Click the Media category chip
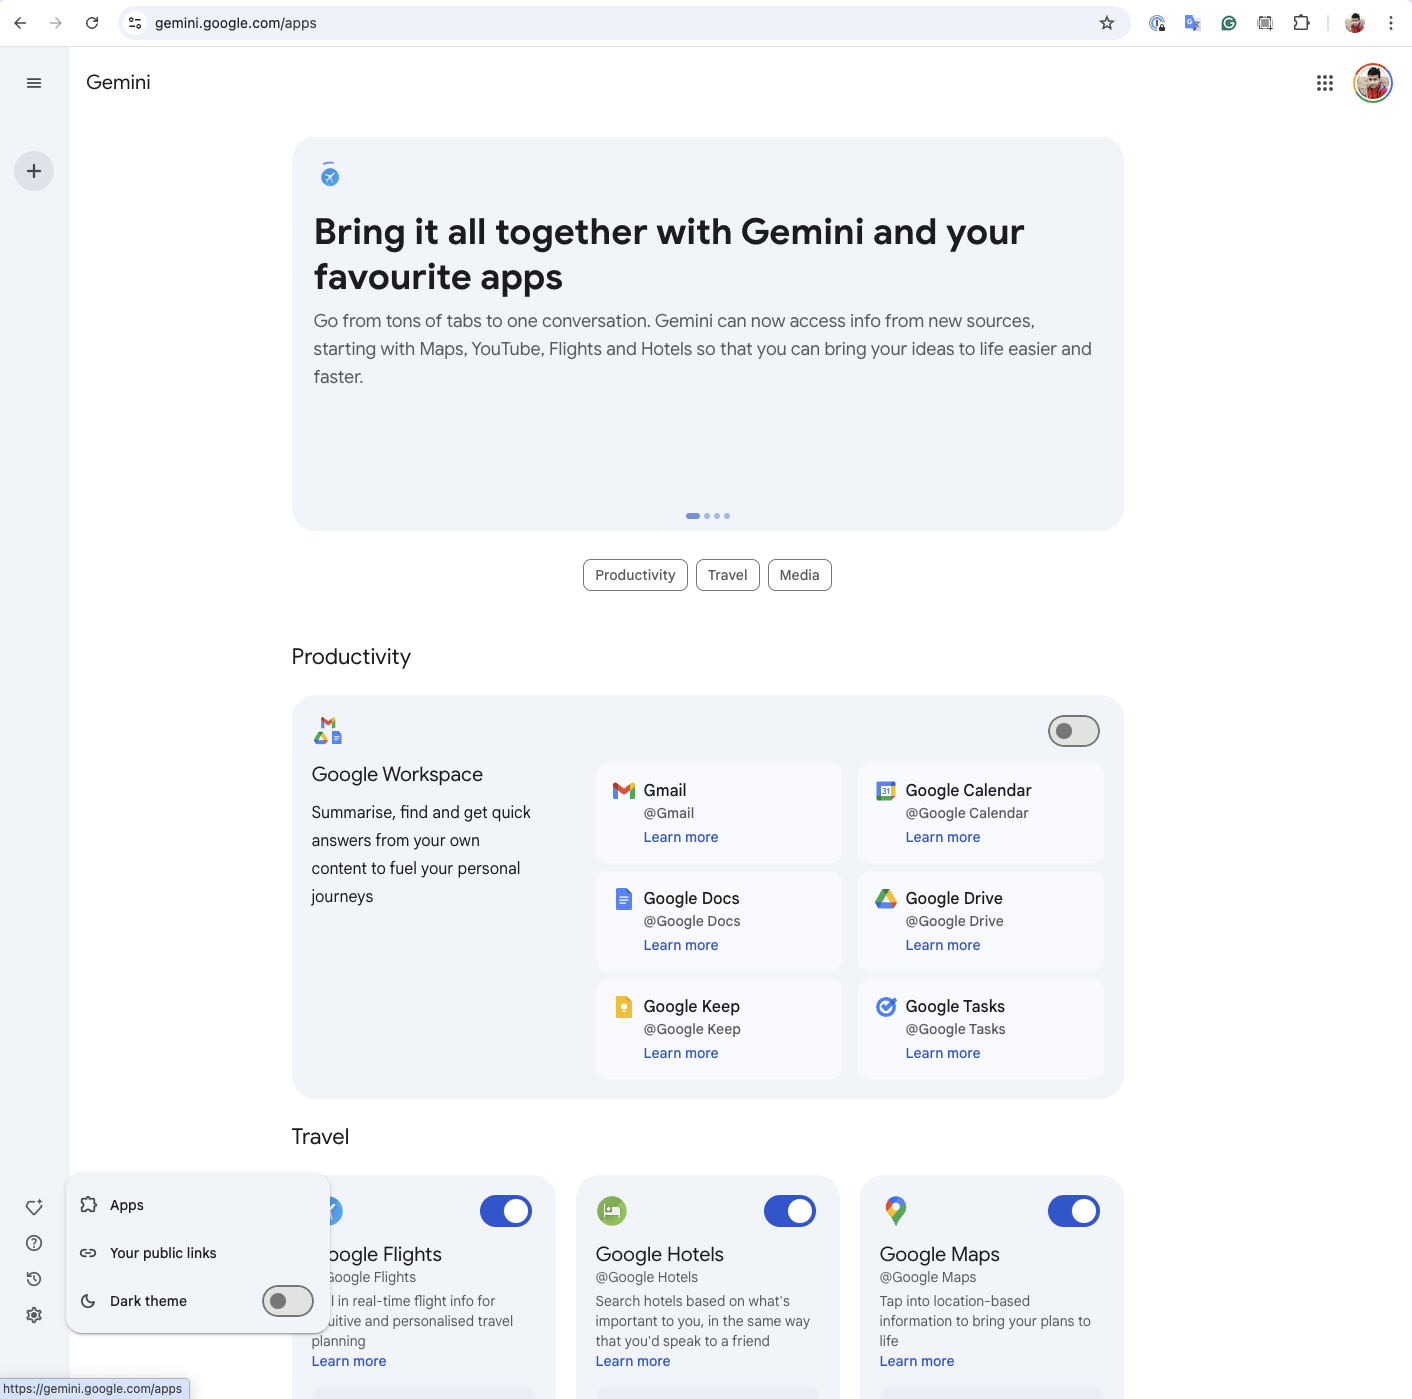1412x1399 pixels. [x=799, y=575]
